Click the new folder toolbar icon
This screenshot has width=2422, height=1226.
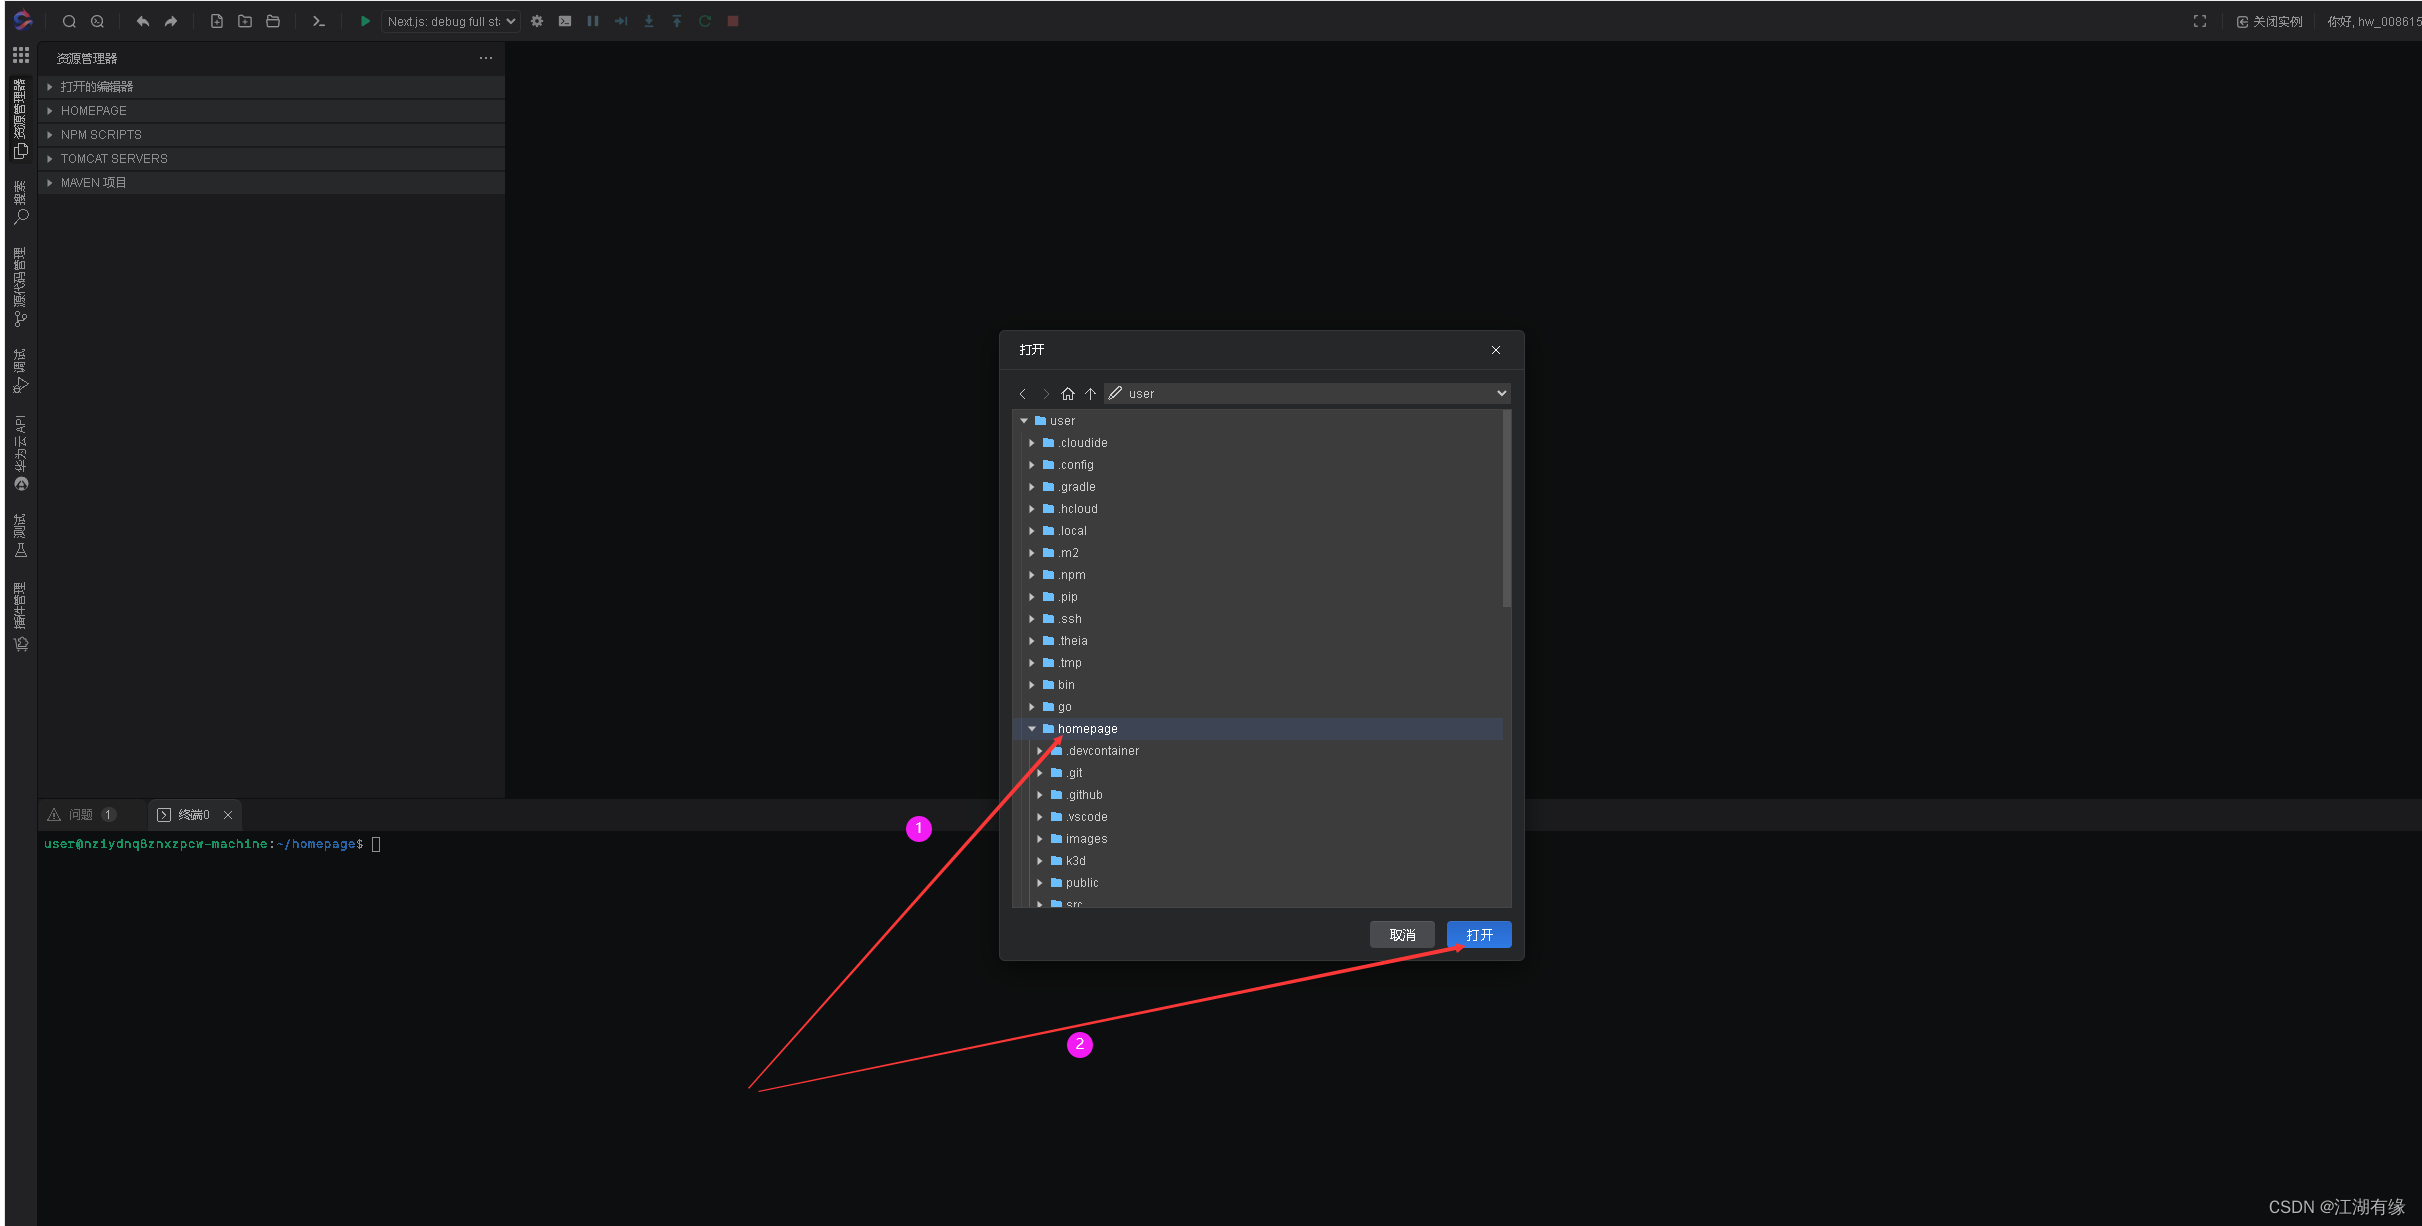245,21
